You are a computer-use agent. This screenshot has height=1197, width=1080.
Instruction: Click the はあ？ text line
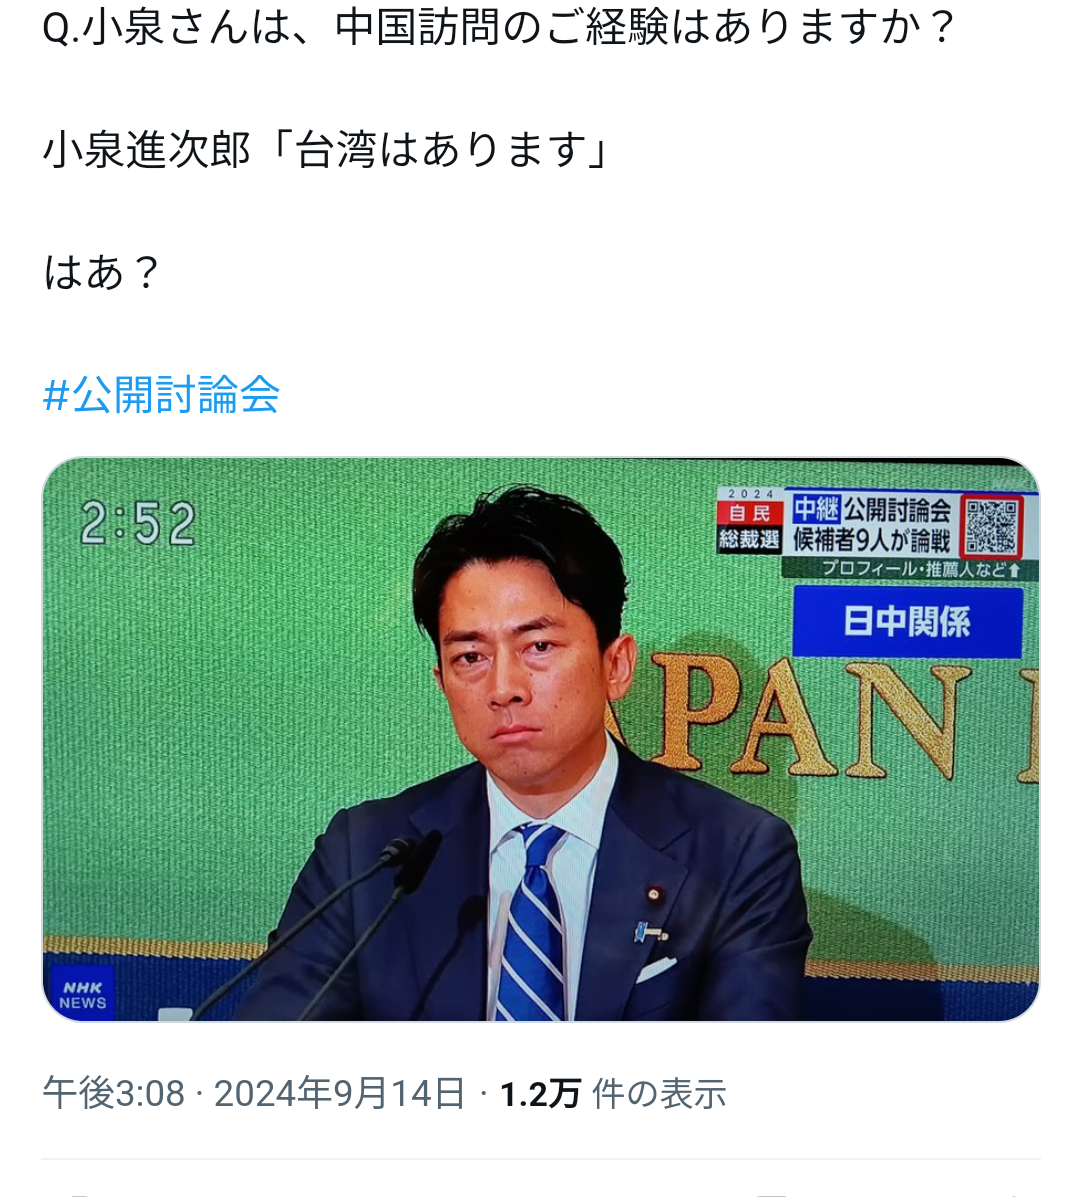(102, 272)
